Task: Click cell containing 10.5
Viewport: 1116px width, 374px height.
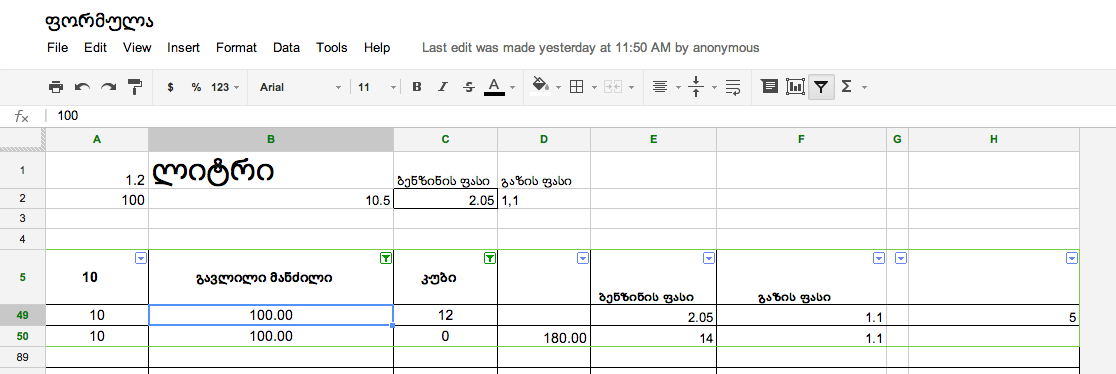Action: (270, 200)
